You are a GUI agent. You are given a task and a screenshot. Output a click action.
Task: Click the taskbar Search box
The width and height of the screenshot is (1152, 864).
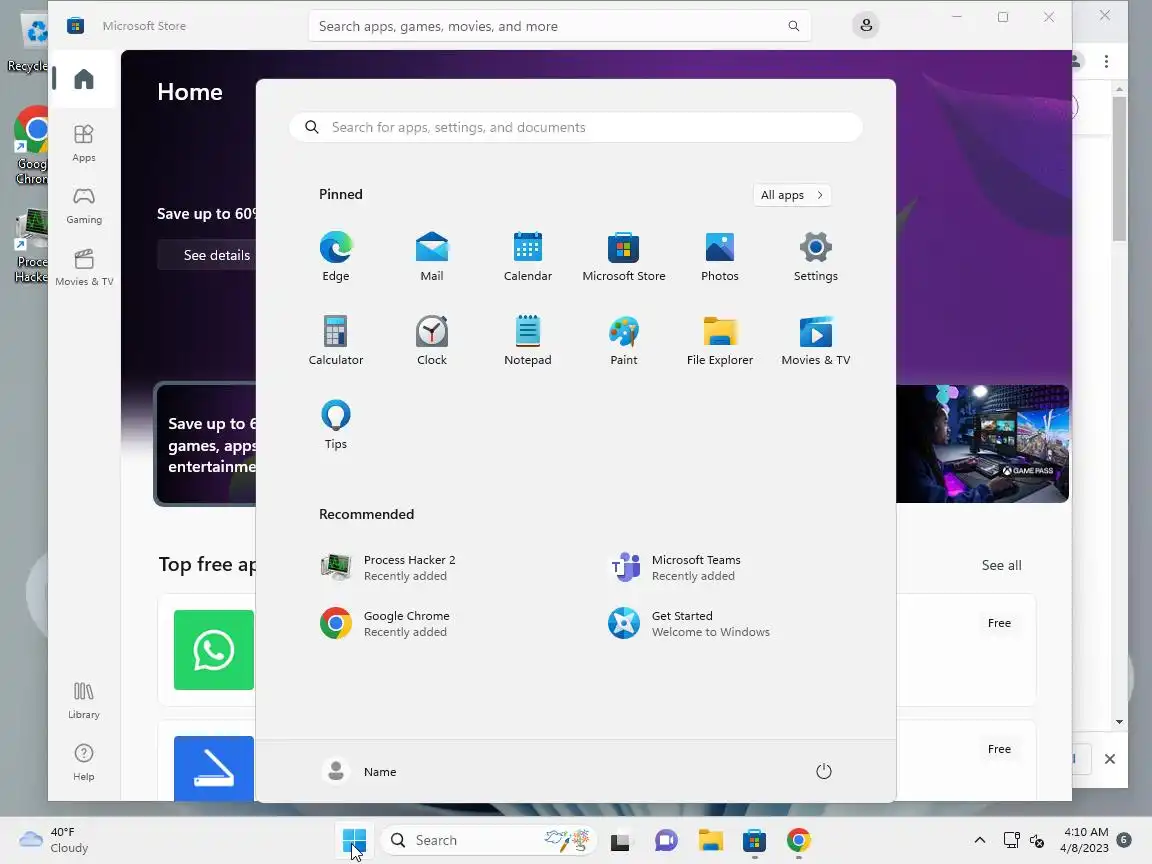pyautogui.click(x=488, y=840)
